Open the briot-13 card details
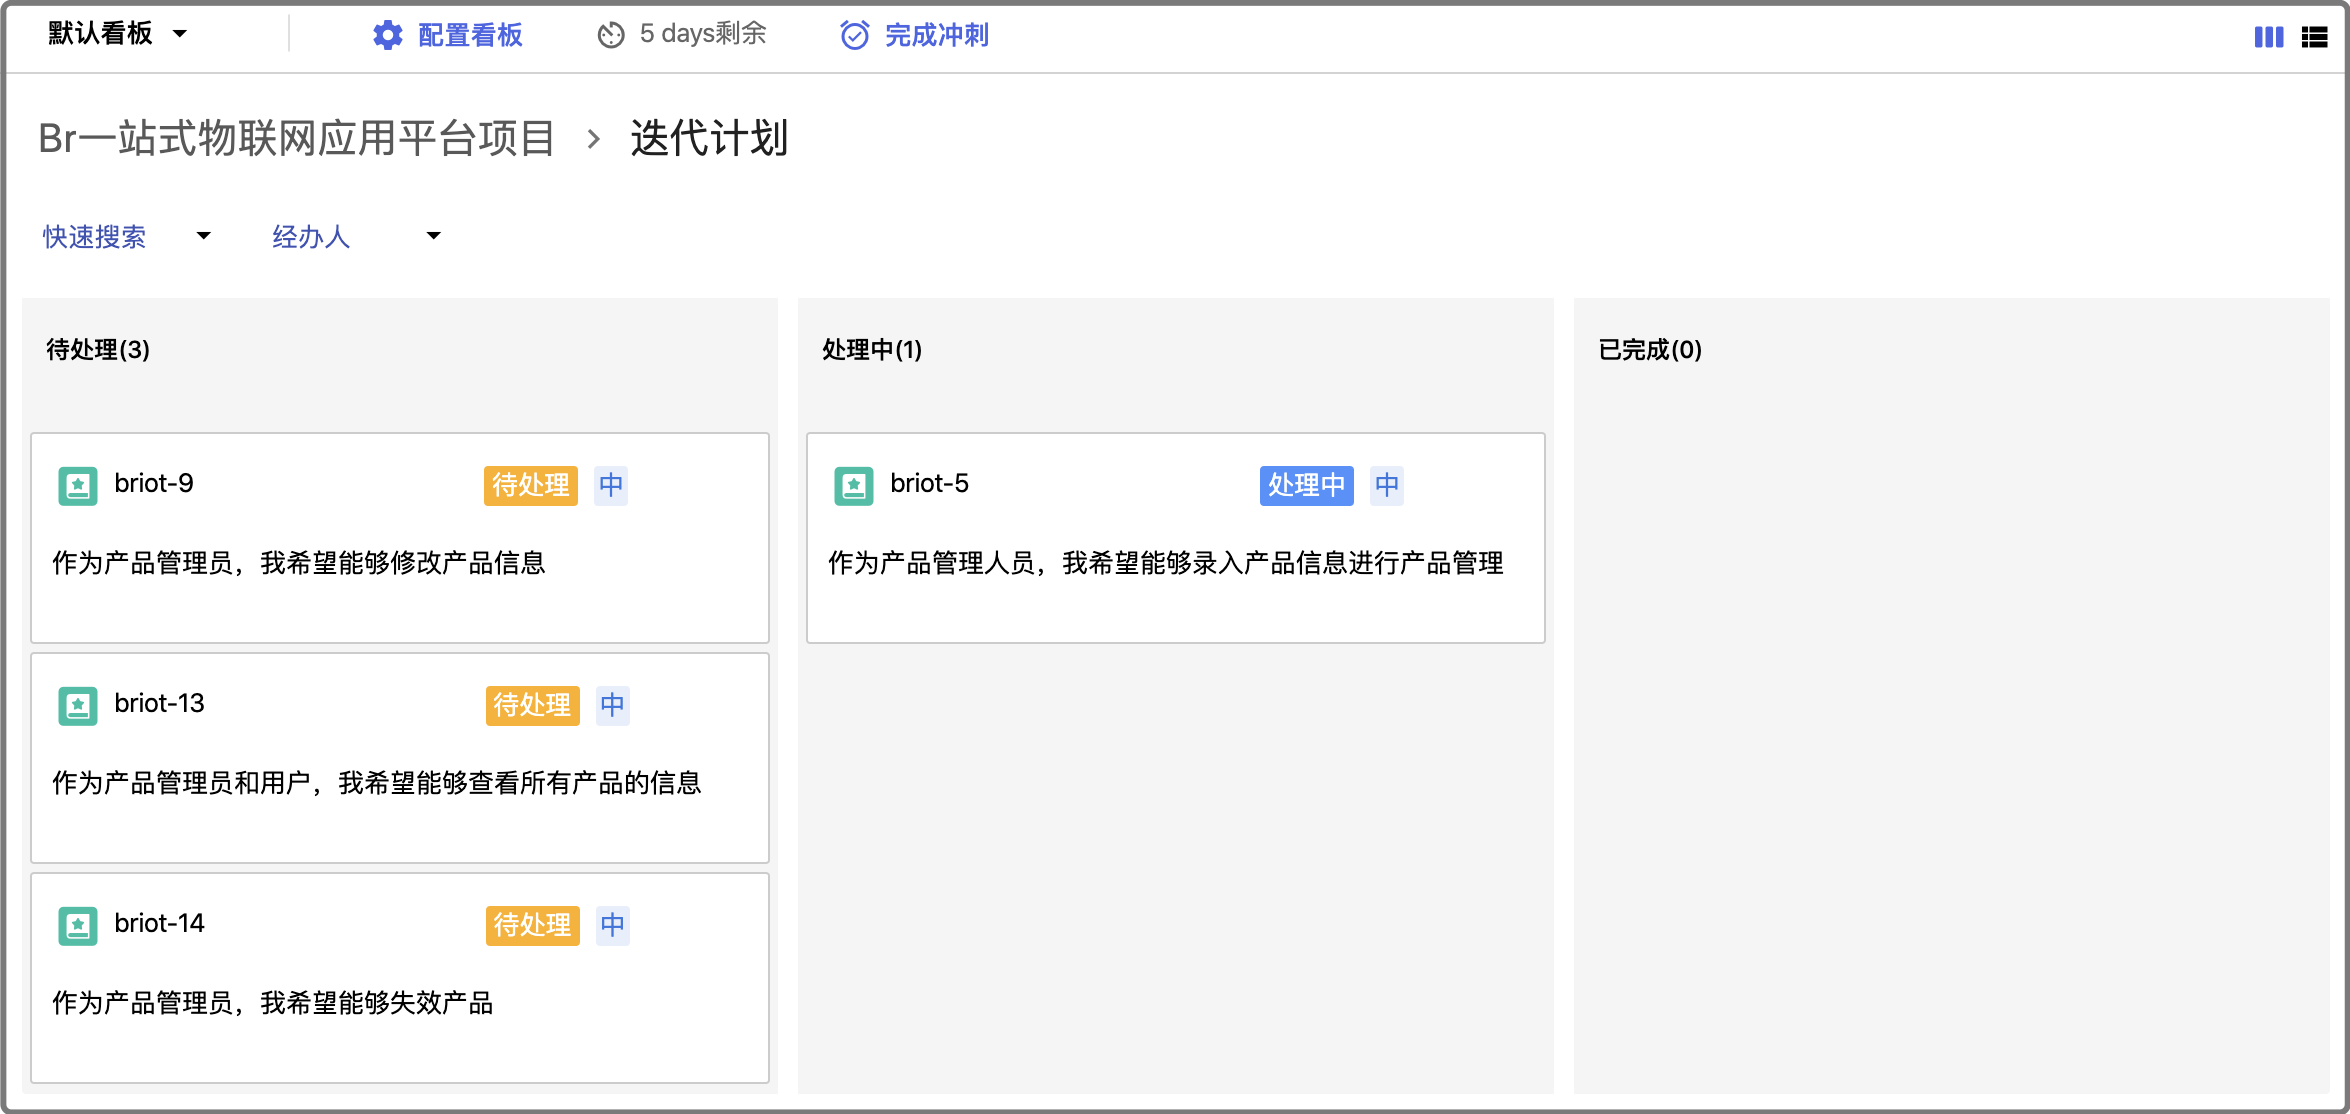 (399, 758)
